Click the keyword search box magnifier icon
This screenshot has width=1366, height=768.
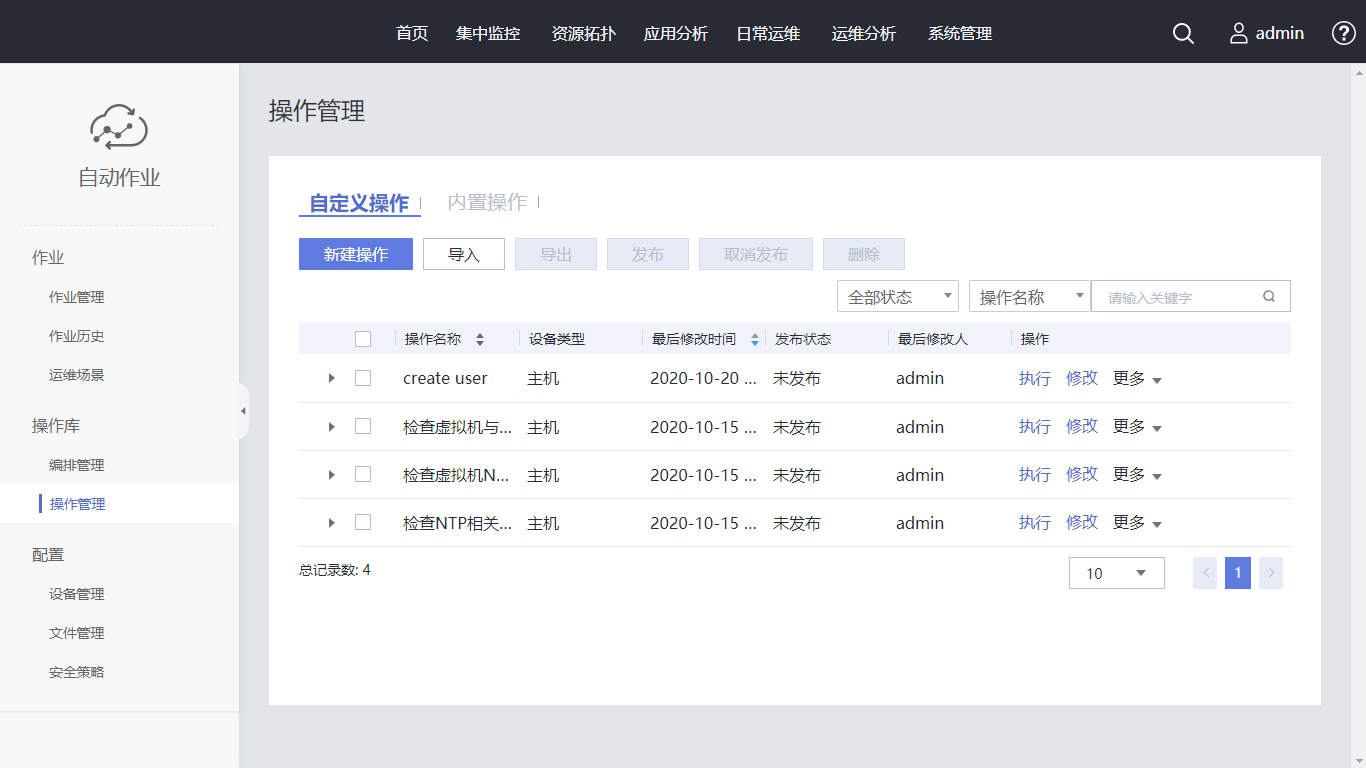(x=1269, y=296)
